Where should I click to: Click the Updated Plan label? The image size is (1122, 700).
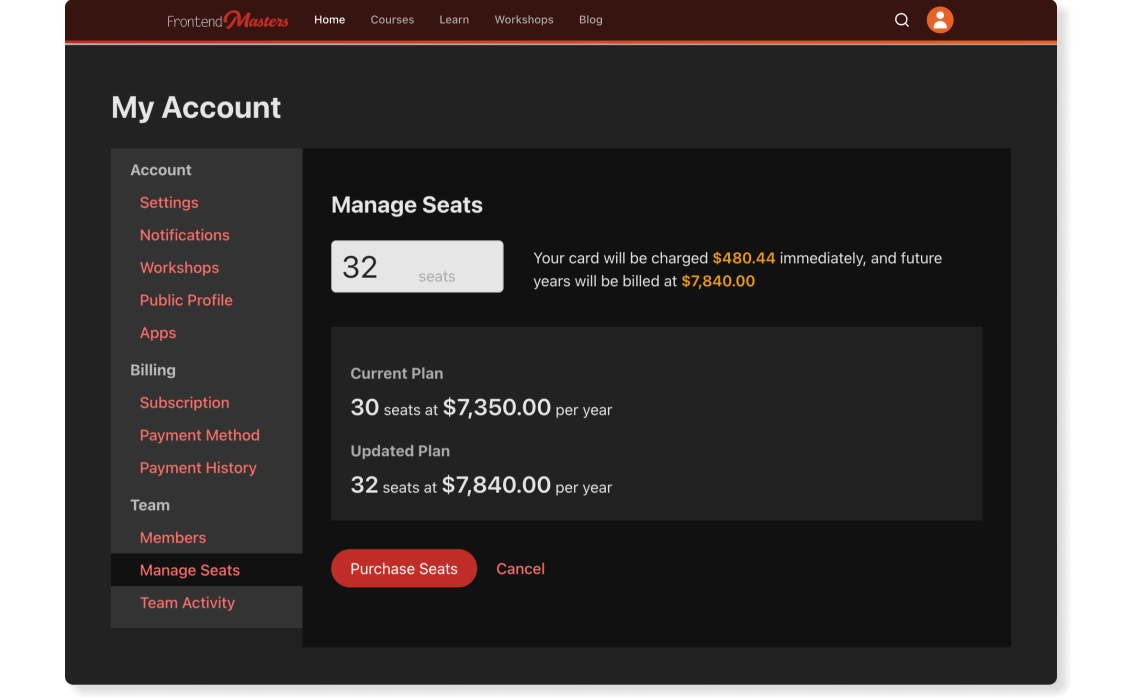(400, 451)
